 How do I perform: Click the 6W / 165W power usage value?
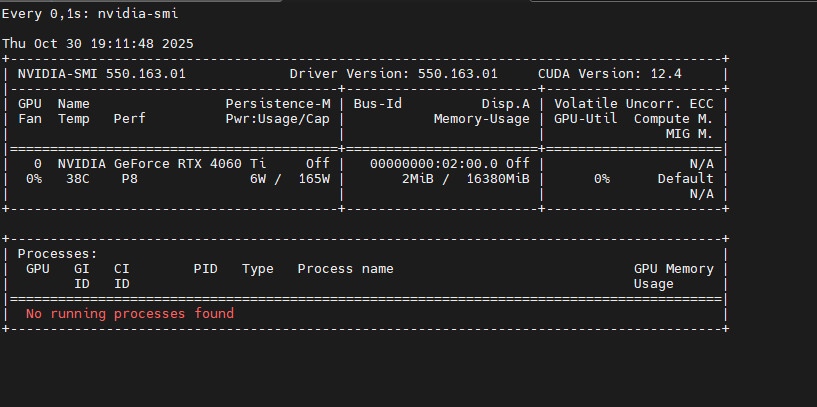290,178
